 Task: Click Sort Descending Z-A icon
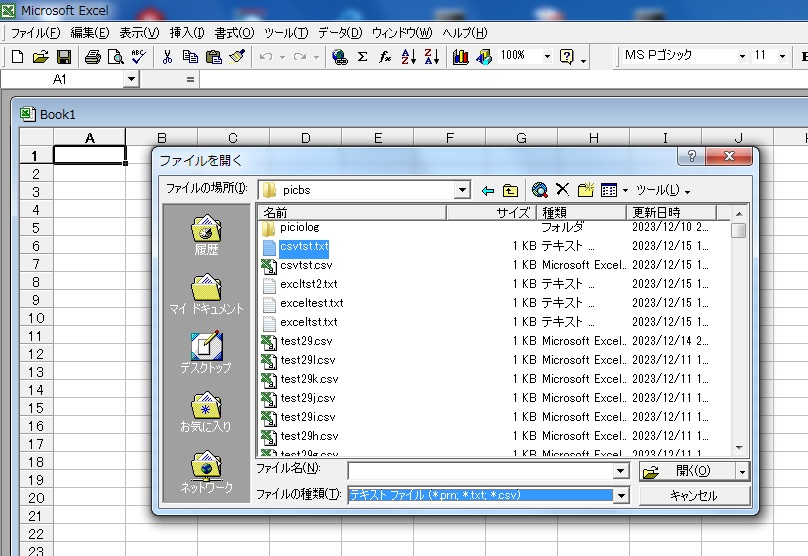(x=432, y=57)
